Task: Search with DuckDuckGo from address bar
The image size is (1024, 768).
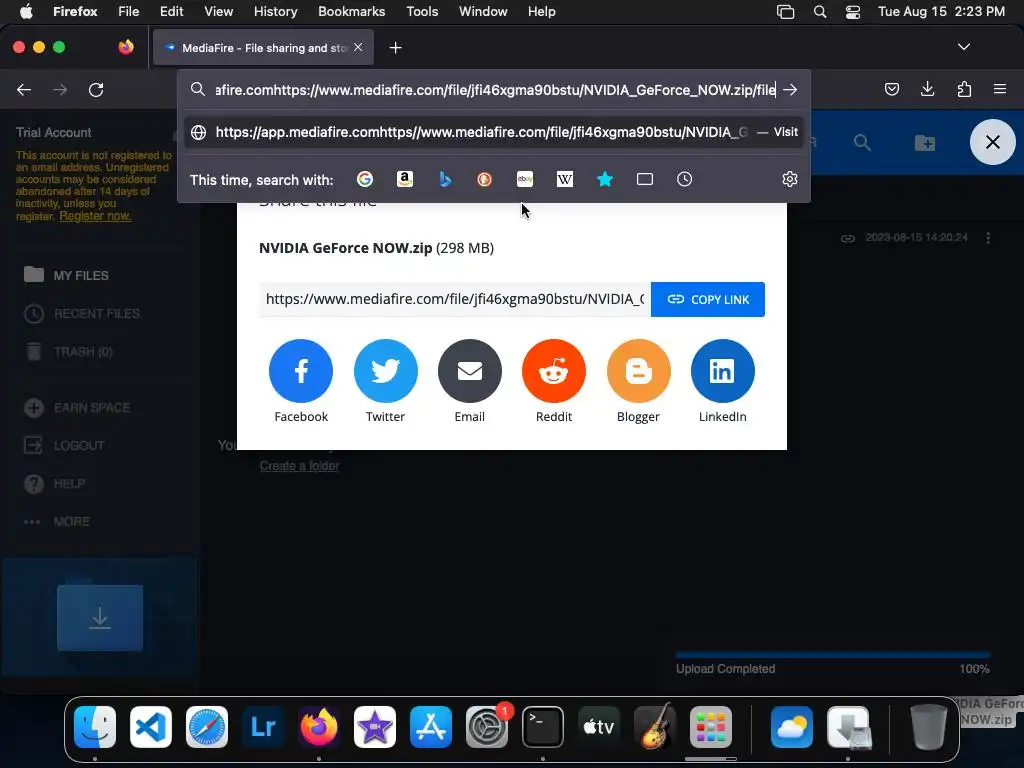Action: [x=485, y=179]
